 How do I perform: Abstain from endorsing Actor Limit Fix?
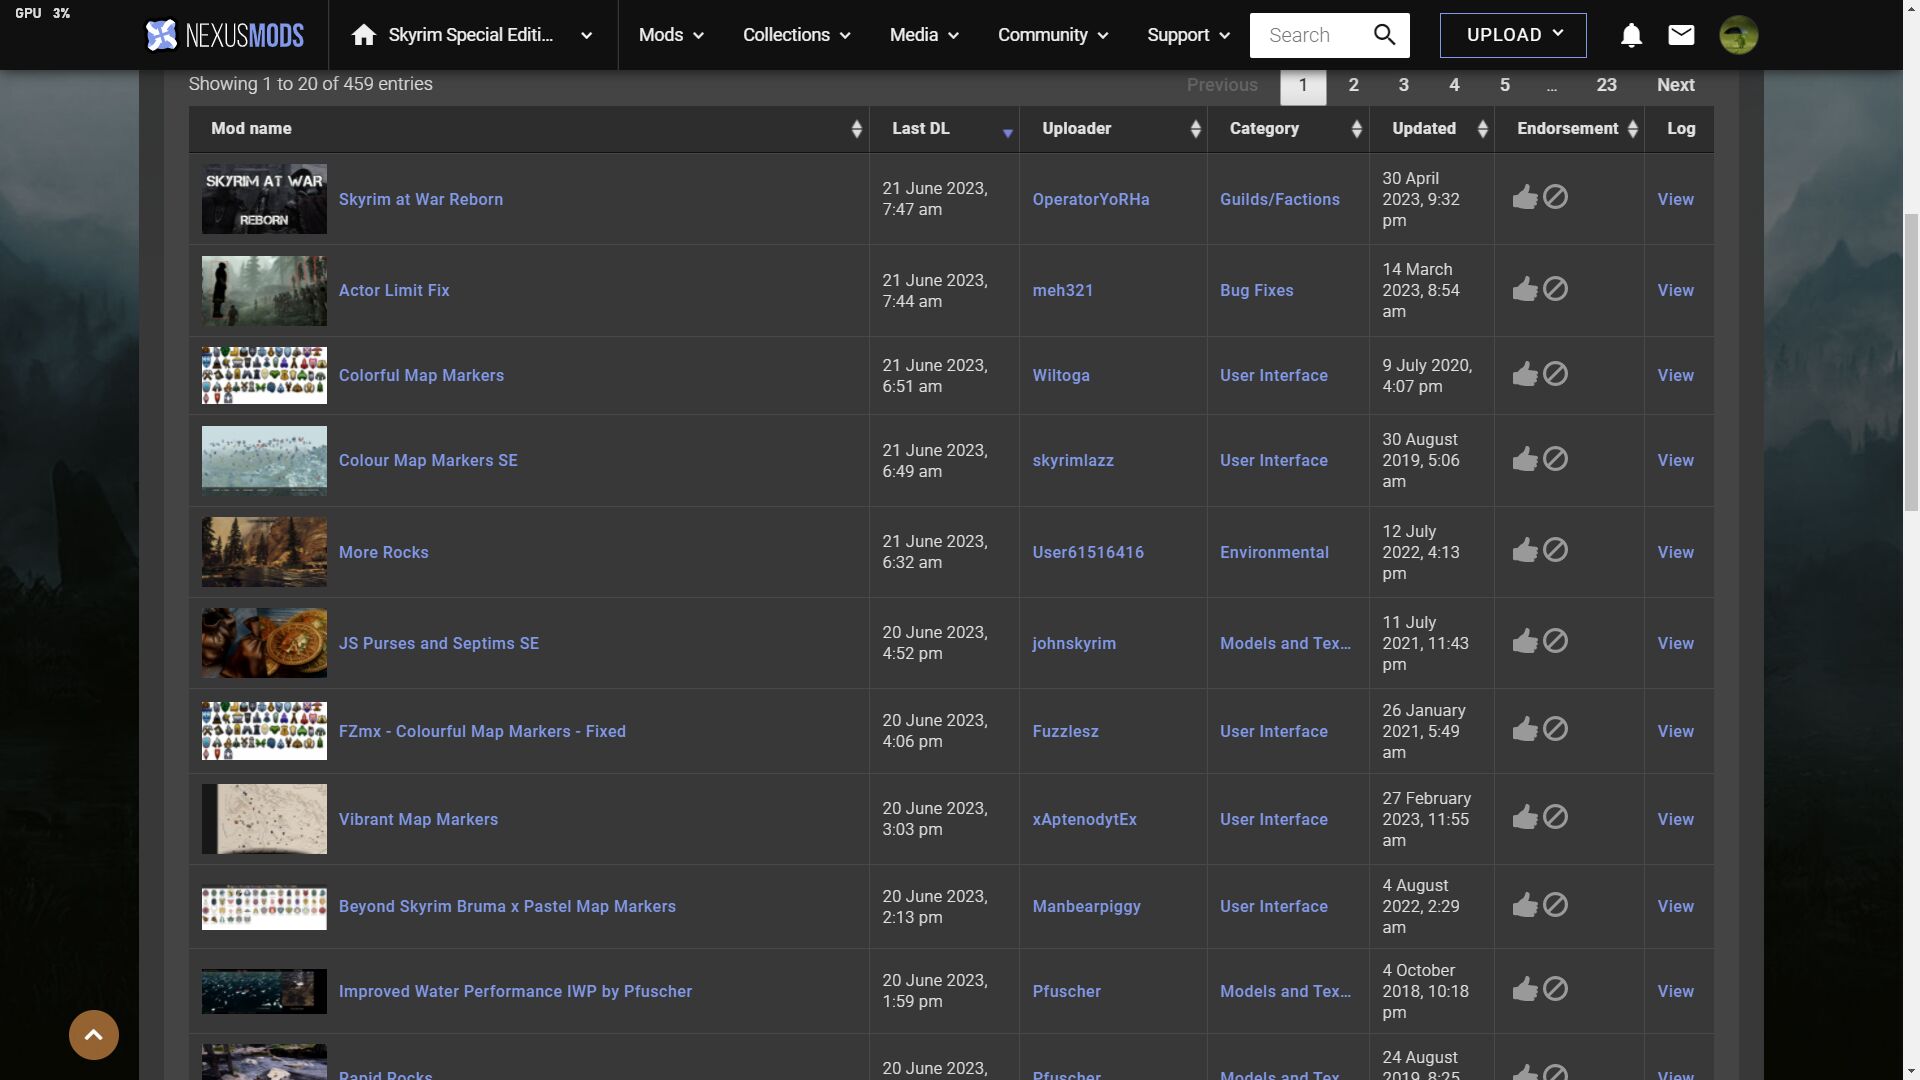(1555, 290)
